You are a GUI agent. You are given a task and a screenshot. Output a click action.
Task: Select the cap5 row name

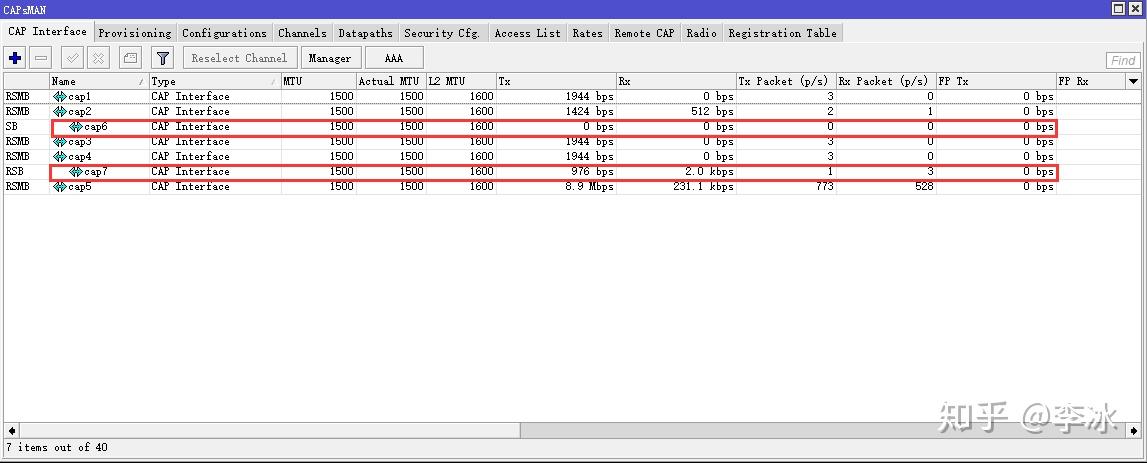(80, 187)
